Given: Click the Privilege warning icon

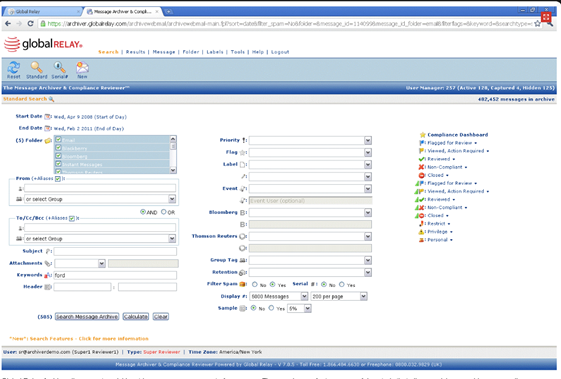Looking at the screenshot, I should [421, 232].
